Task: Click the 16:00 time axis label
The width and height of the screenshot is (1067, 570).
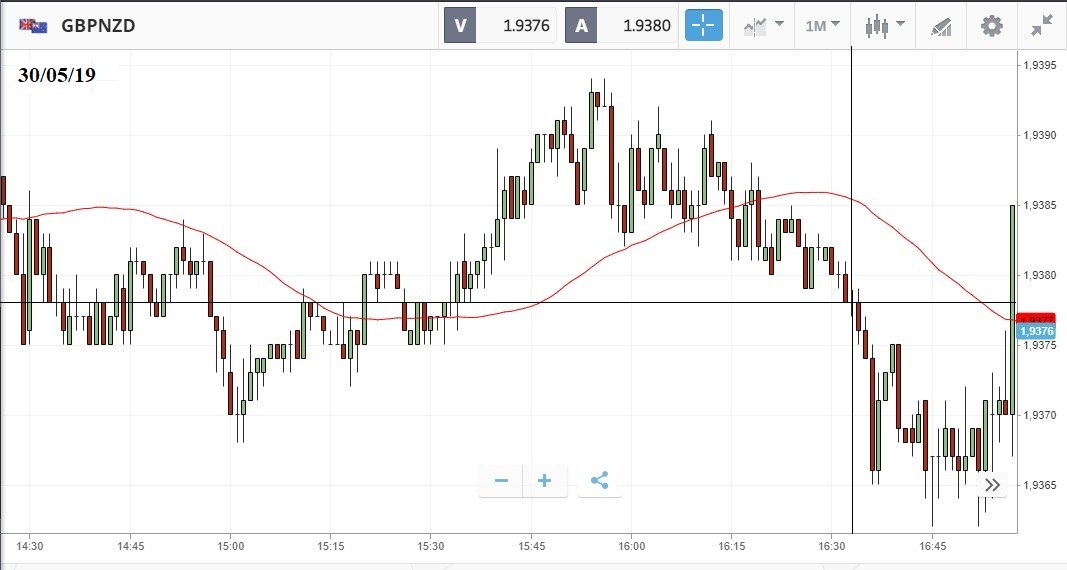Action: click(x=632, y=546)
